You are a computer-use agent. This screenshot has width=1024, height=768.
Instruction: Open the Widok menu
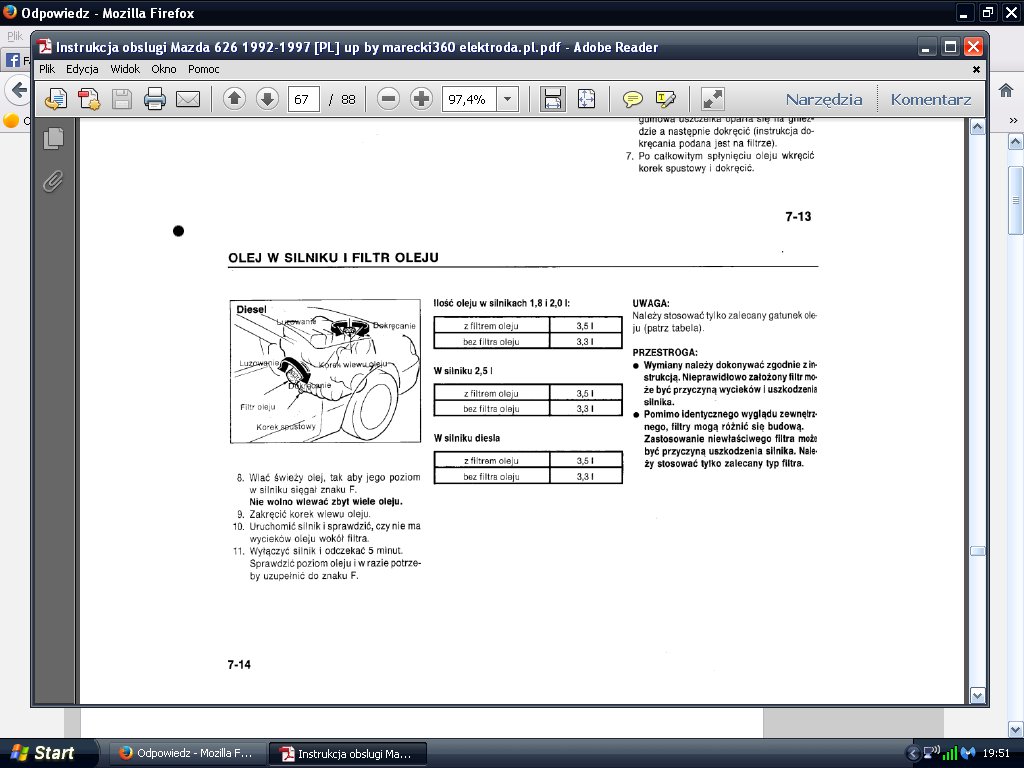coord(125,69)
